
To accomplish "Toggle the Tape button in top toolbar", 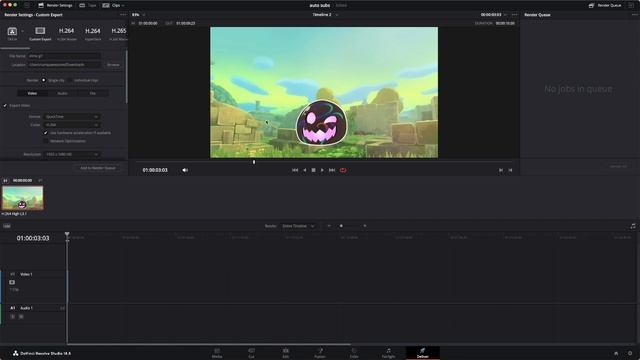I will [x=88, y=5].
